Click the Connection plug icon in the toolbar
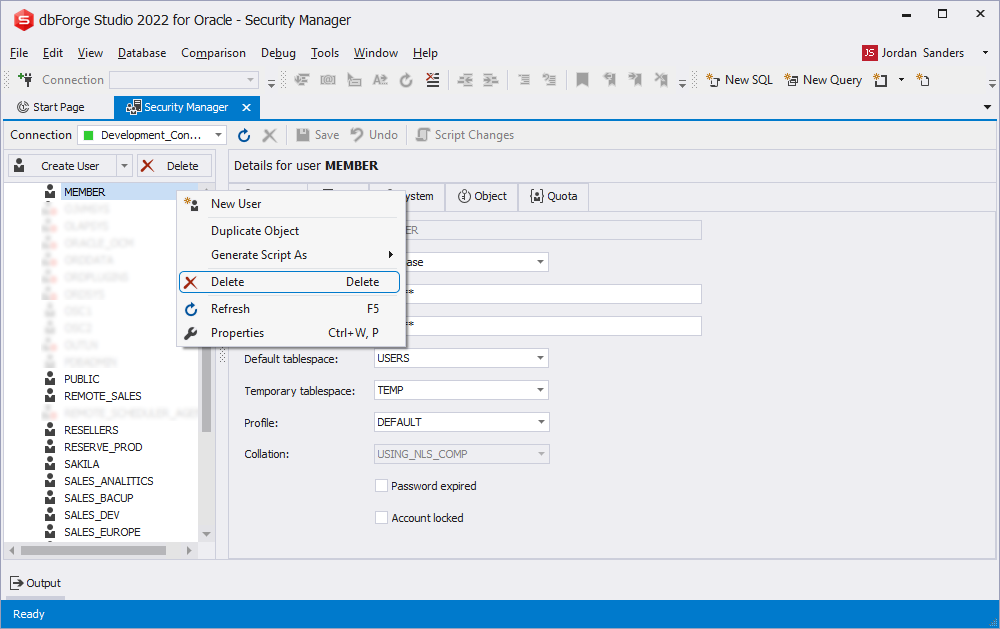Image resolution: width=1000 pixels, height=629 pixels. pyautogui.click(x=26, y=80)
